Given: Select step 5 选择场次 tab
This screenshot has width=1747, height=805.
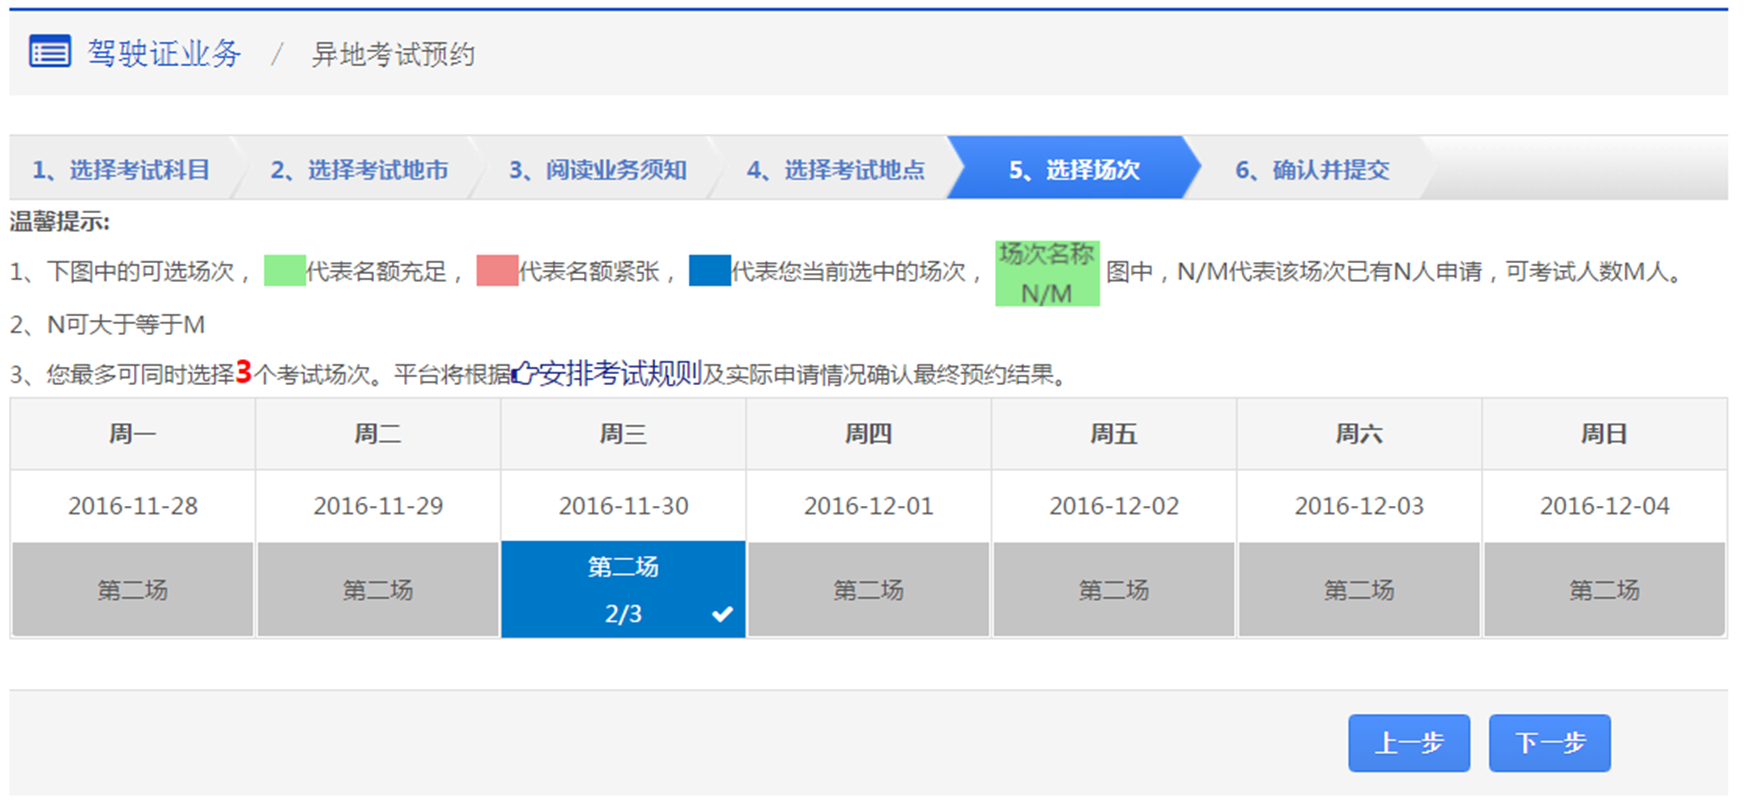Looking at the screenshot, I should pyautogui.click(x=1073, y=170).
